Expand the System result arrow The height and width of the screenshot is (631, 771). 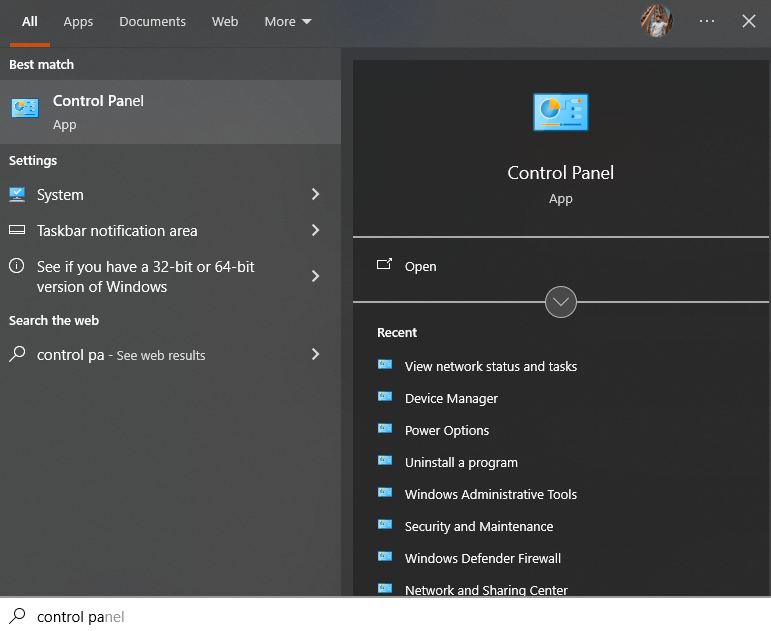[x=316, y=194]
